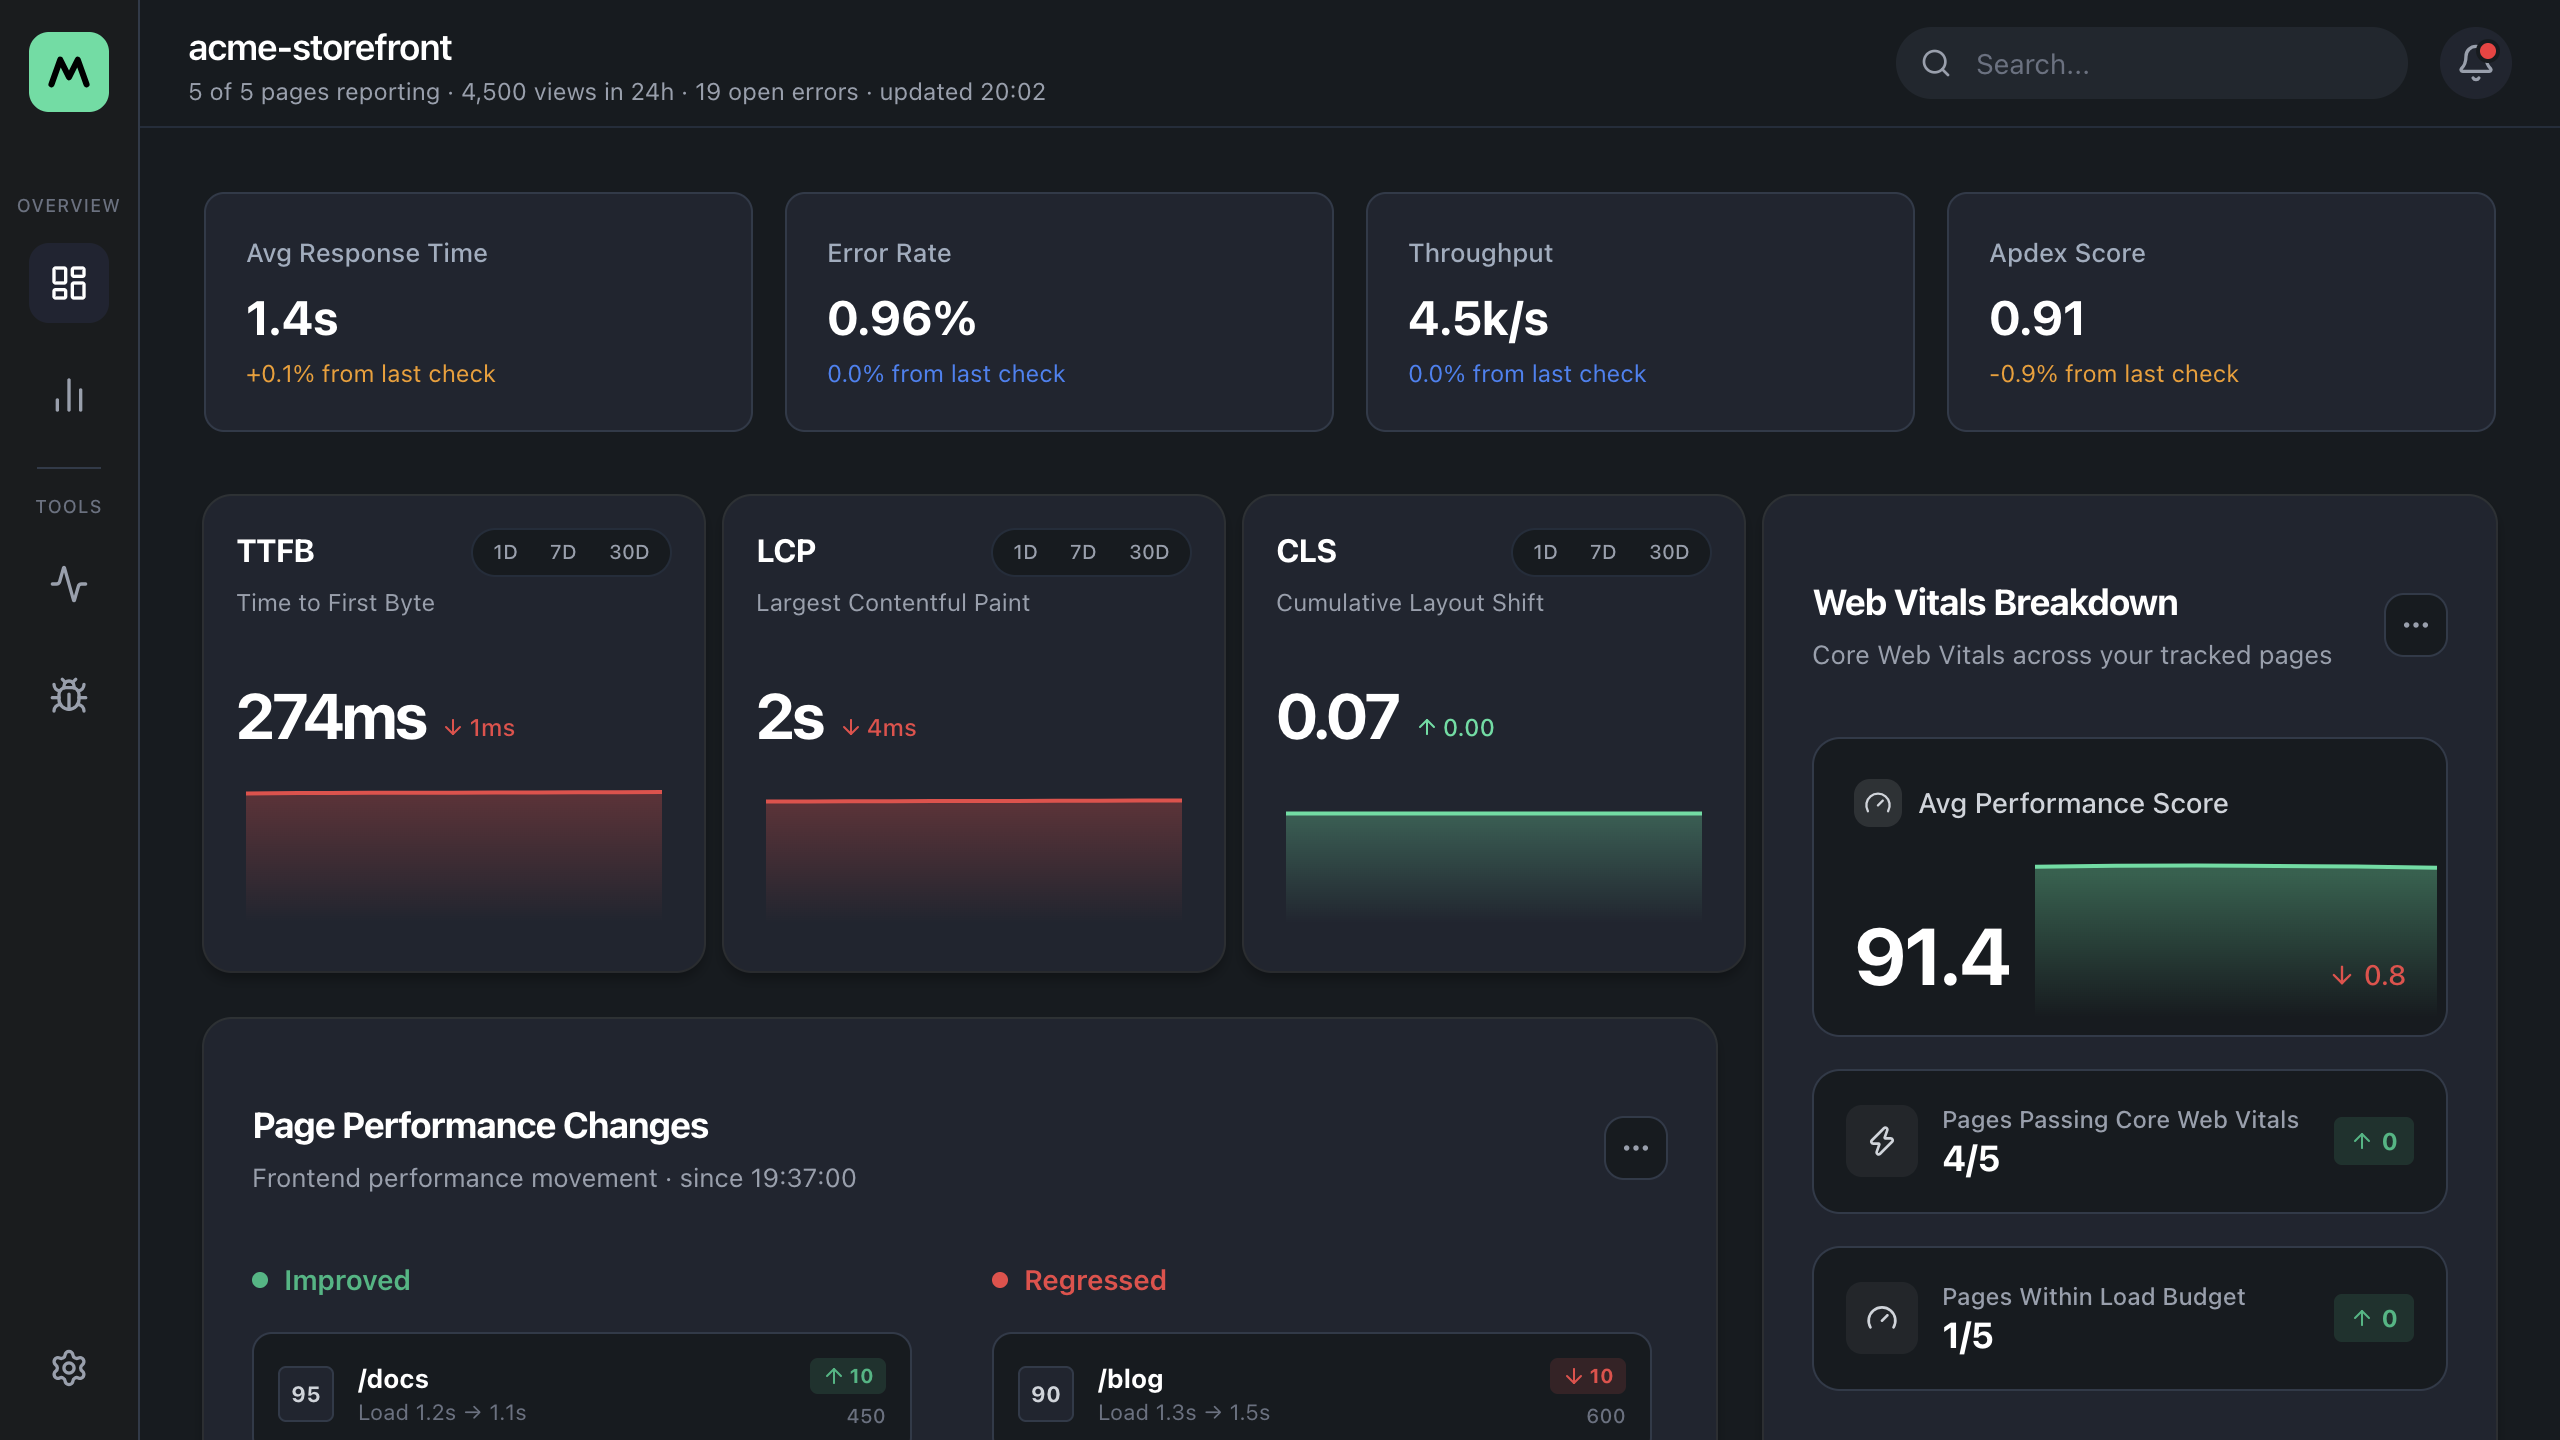Viewport: 2560px width, 1440px height.
Task: Open the bug errors tool icon
Action: 69,696
